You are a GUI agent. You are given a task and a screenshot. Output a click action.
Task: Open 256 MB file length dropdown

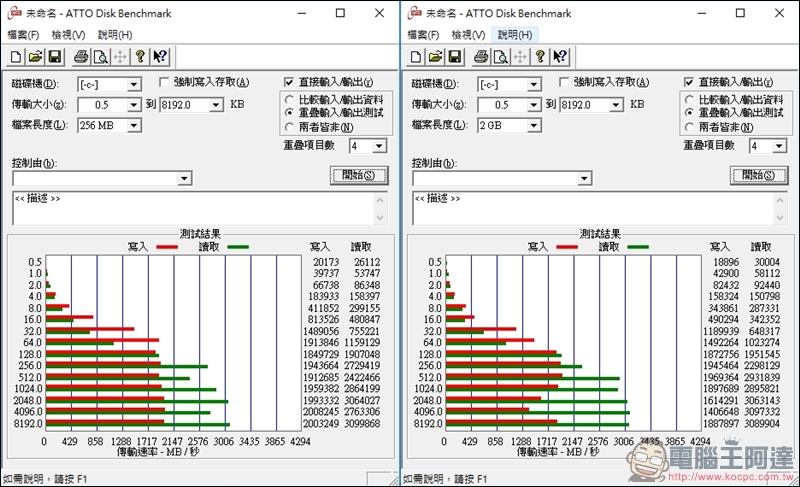[134, 125]
